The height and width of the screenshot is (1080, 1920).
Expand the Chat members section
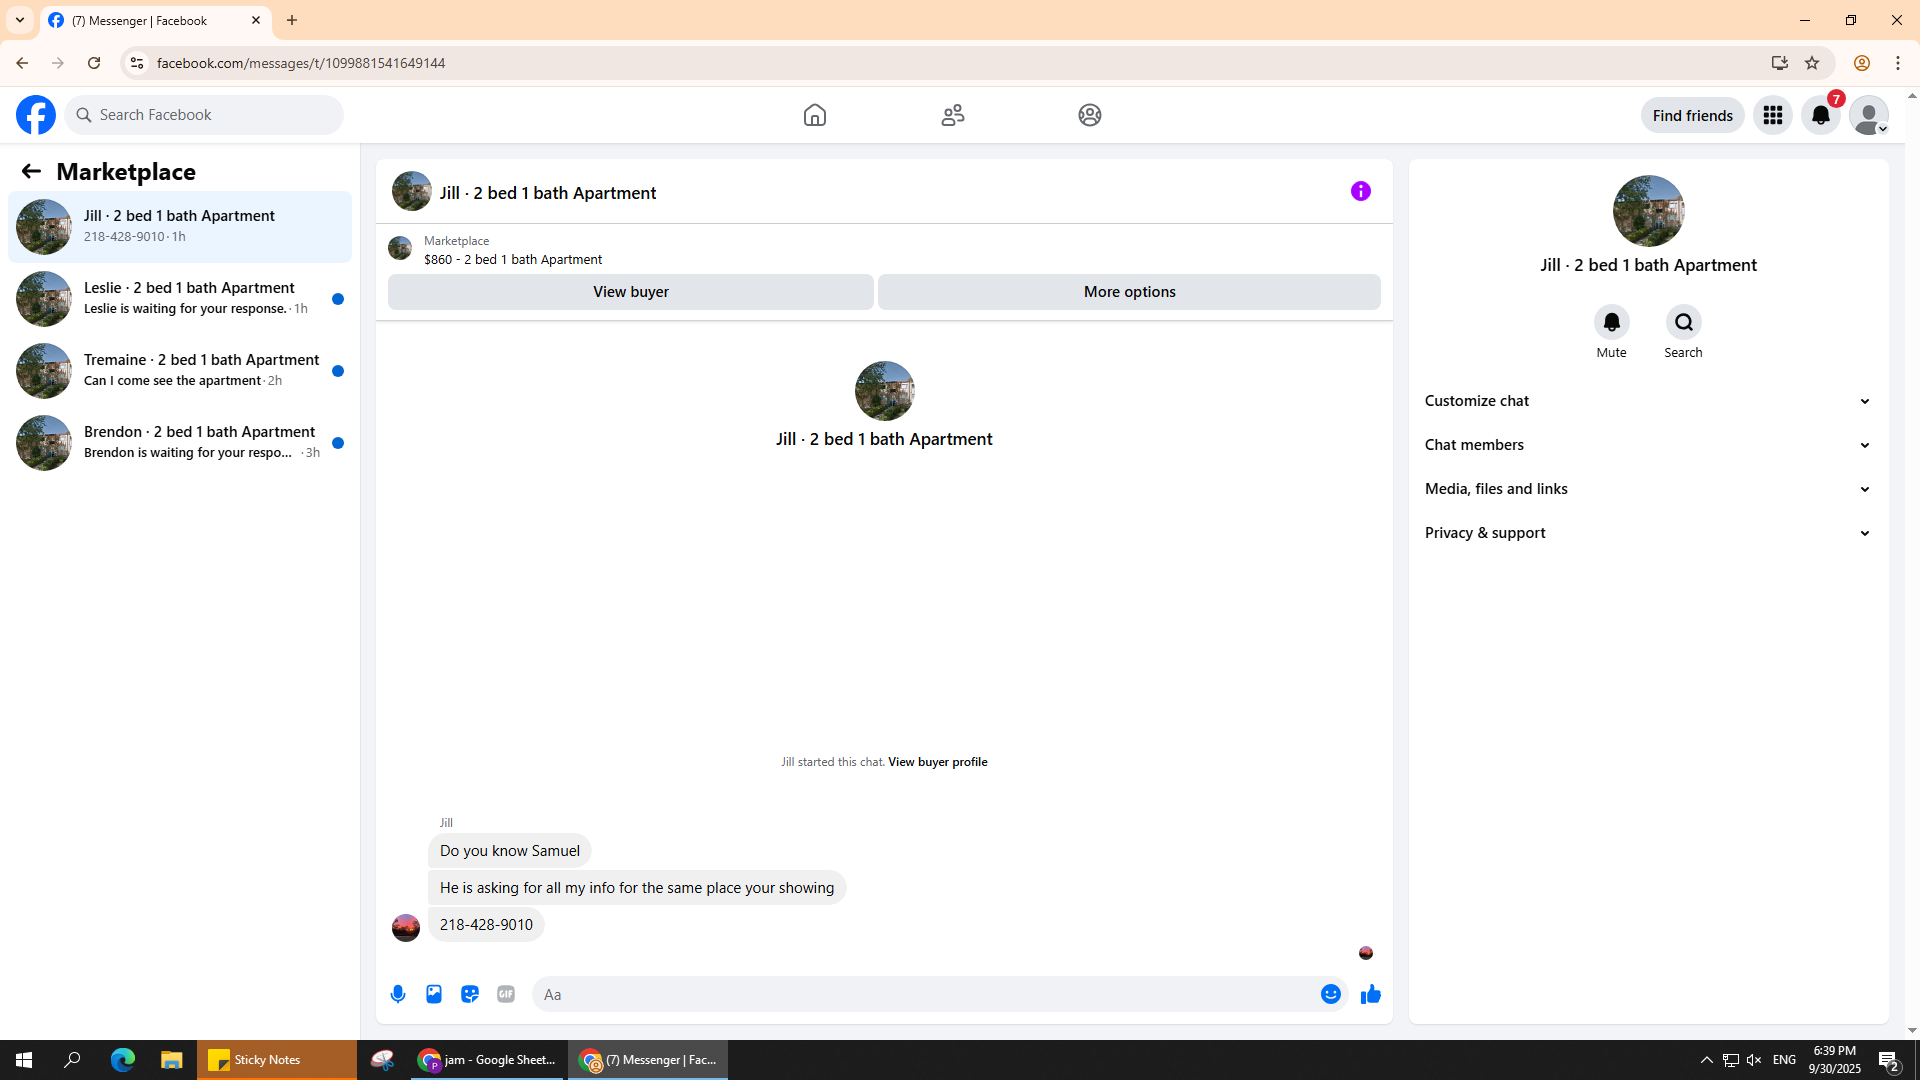point(1647,445)
